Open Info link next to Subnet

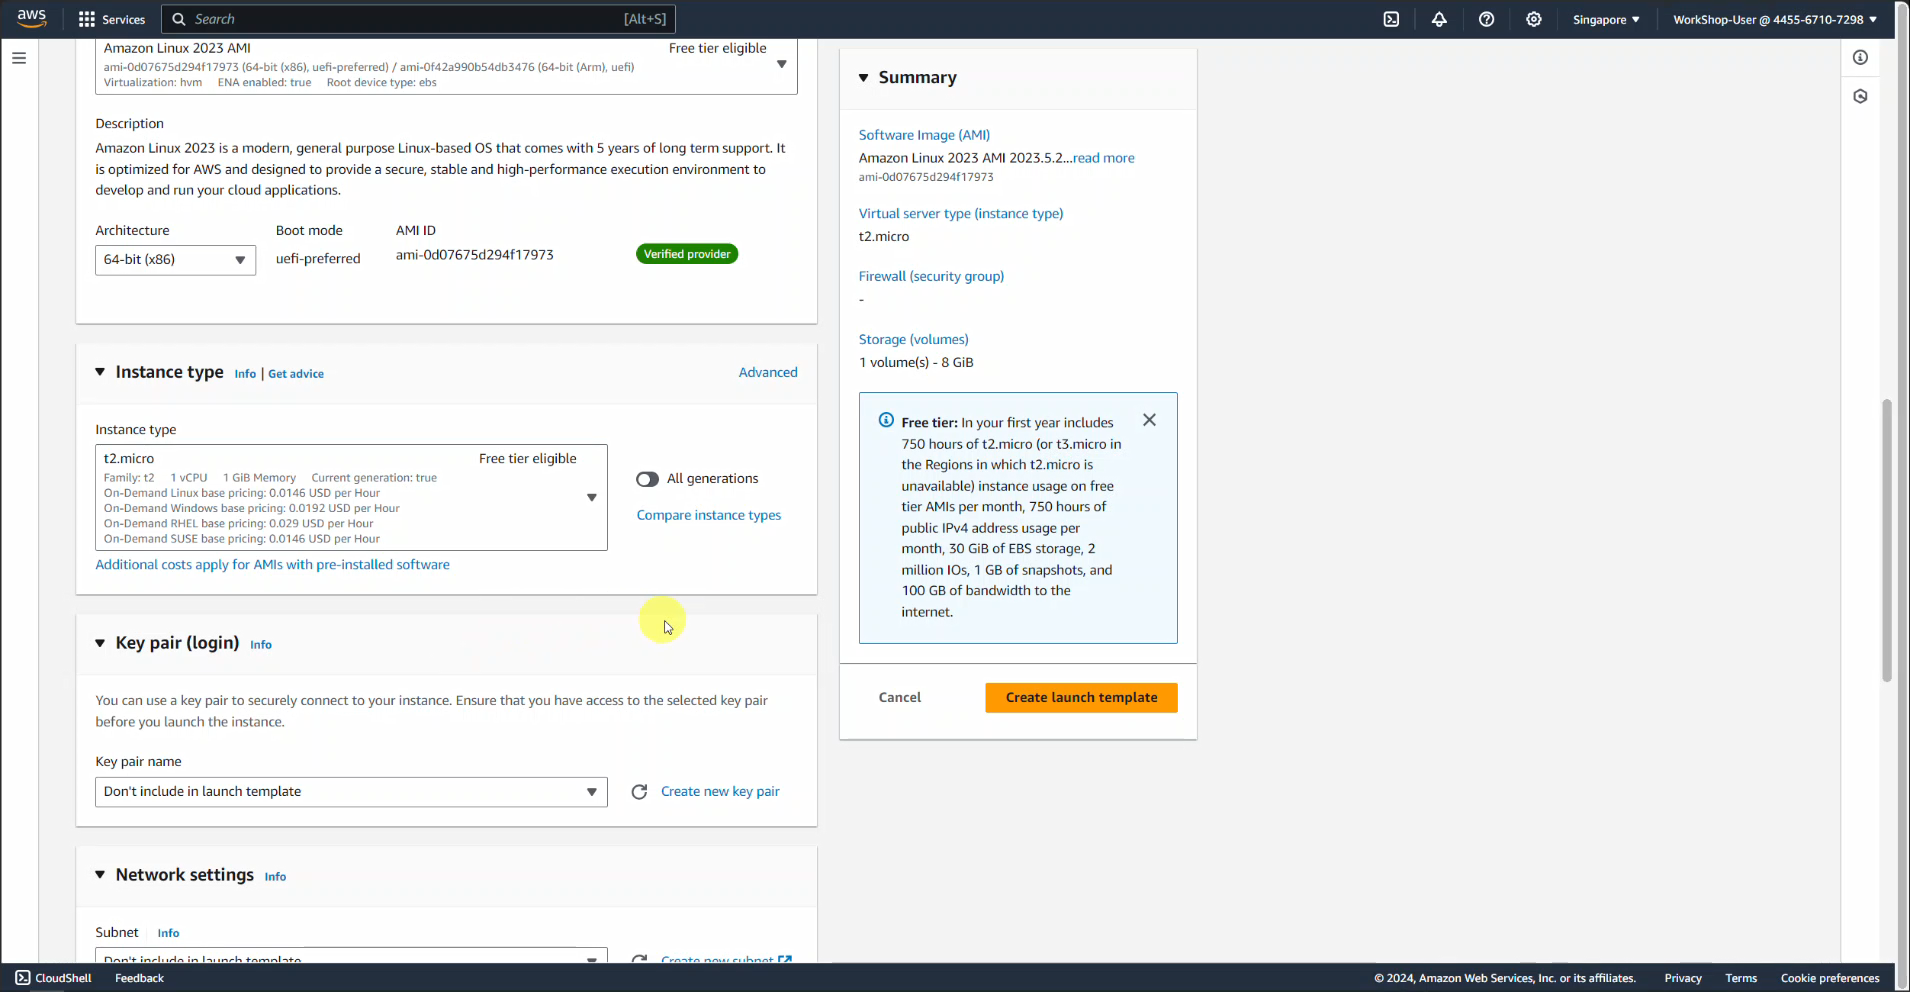[168, 933]
